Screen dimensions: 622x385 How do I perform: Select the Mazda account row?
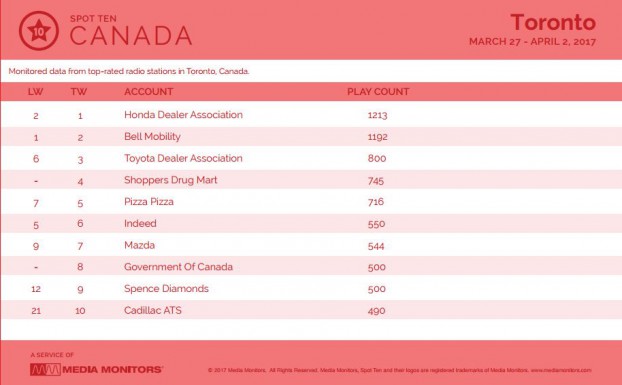point(311,245)
